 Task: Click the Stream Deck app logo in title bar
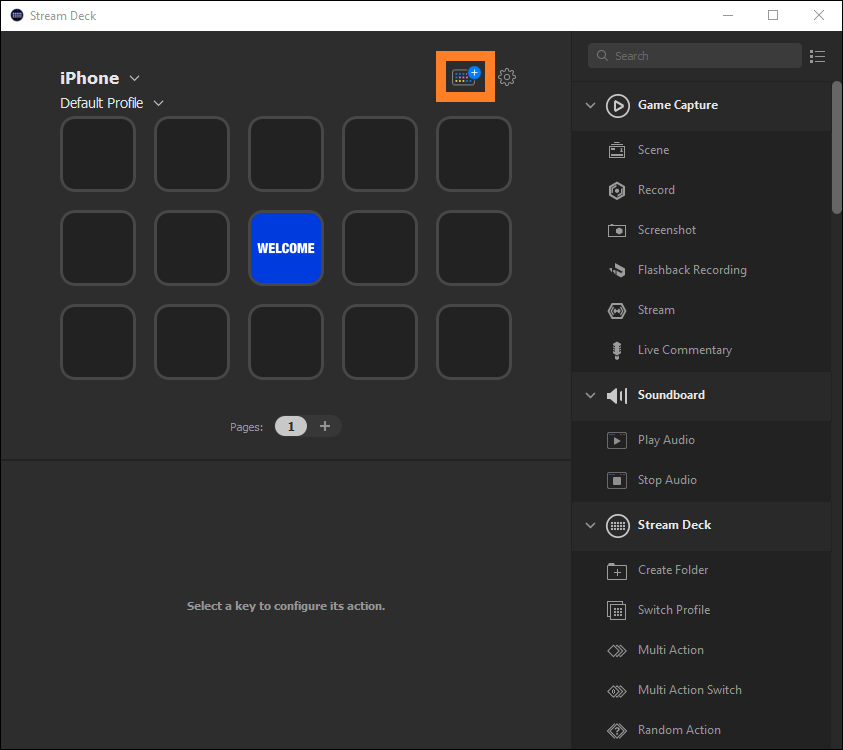click(17, 15)
